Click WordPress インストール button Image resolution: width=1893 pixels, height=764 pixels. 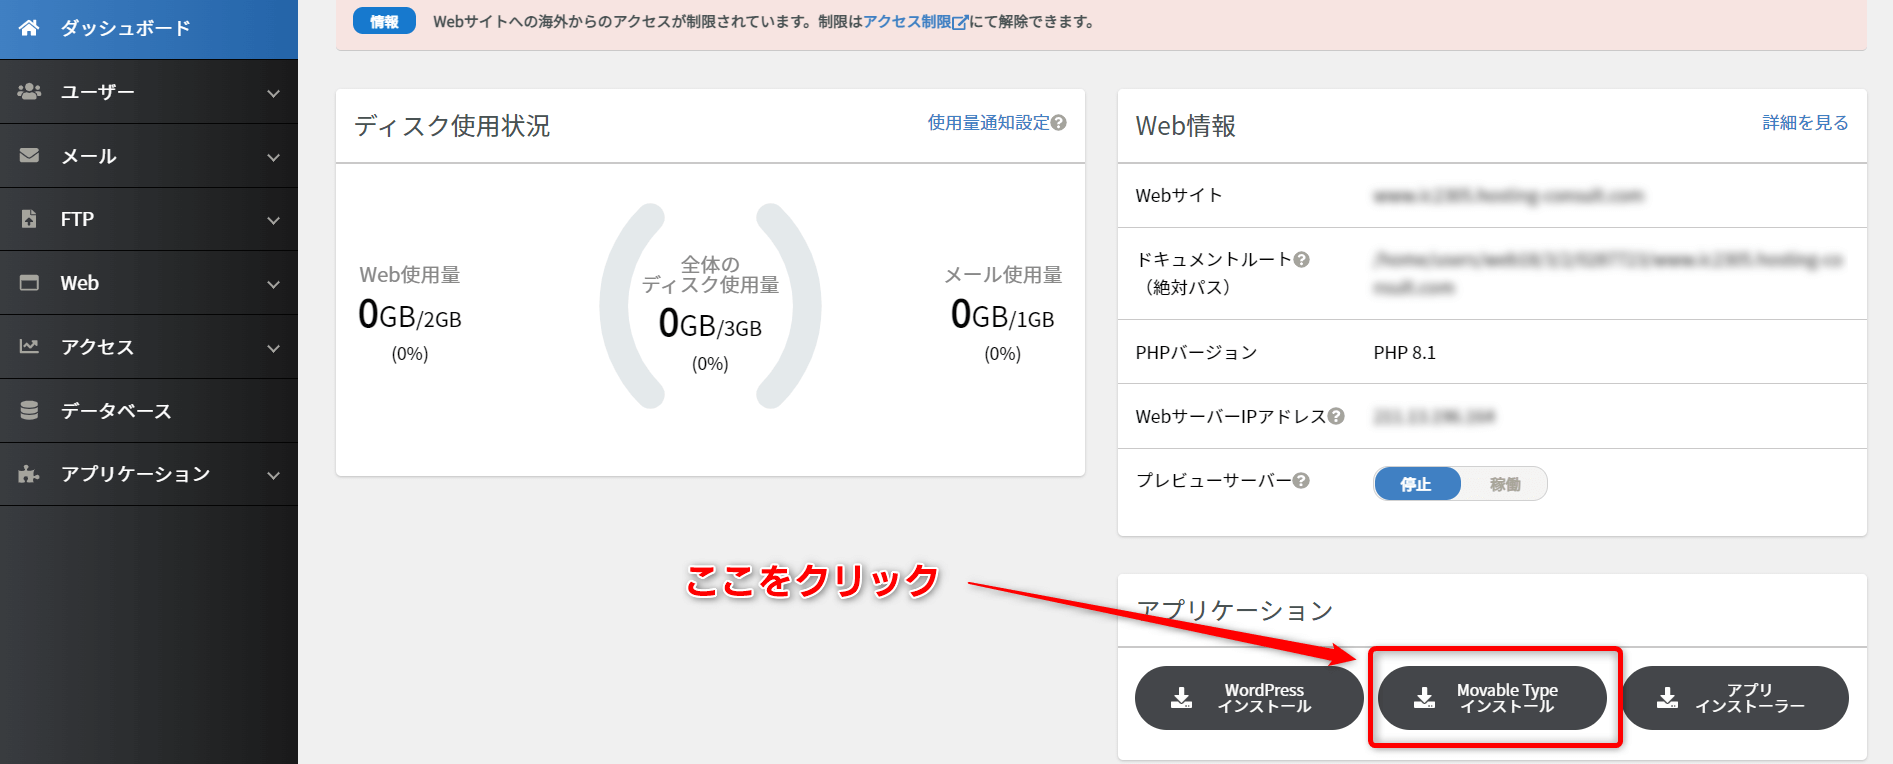click(x=1249, y=698)
